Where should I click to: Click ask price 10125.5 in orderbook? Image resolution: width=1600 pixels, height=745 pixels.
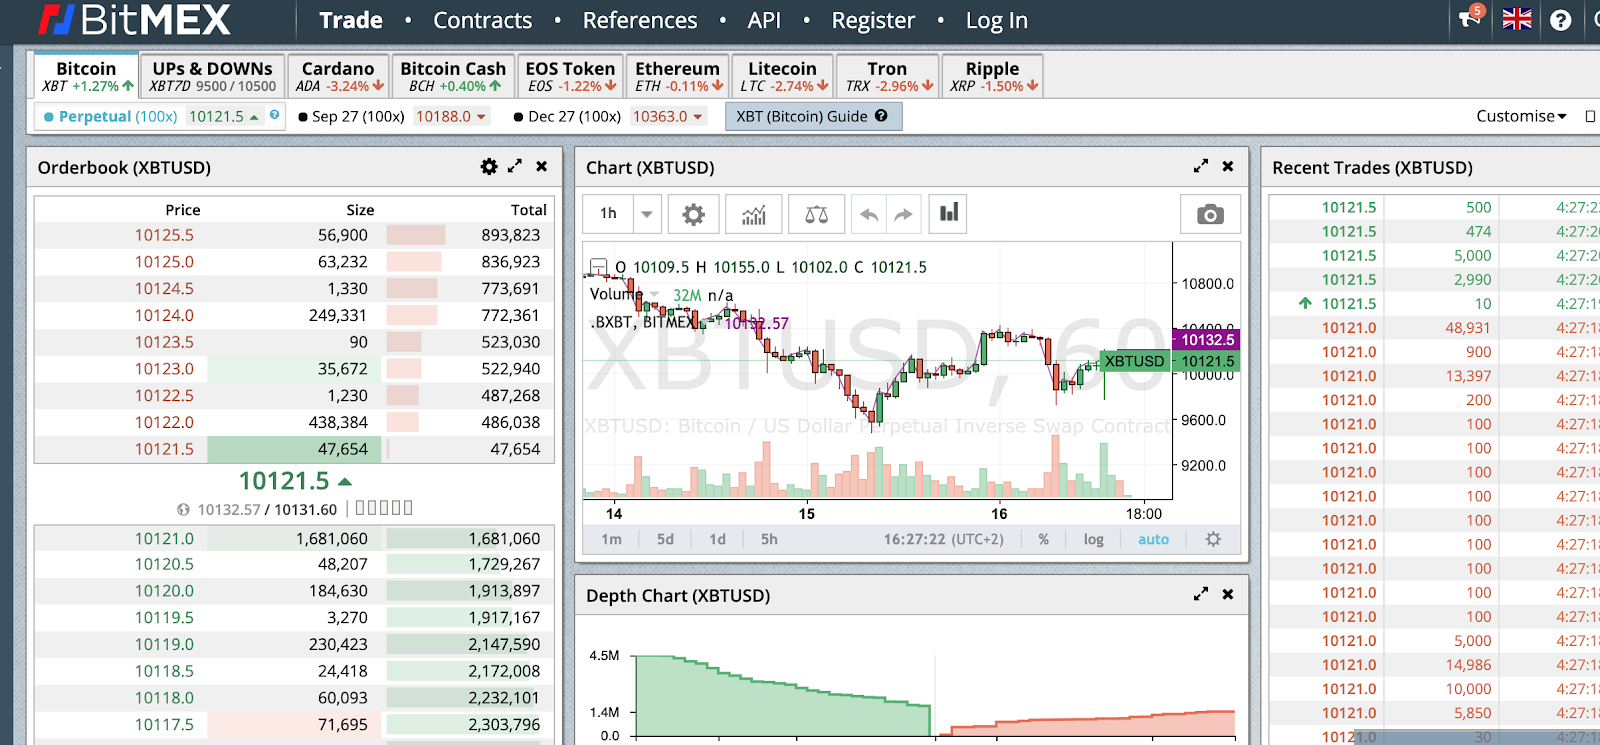[x=164, y=235]
